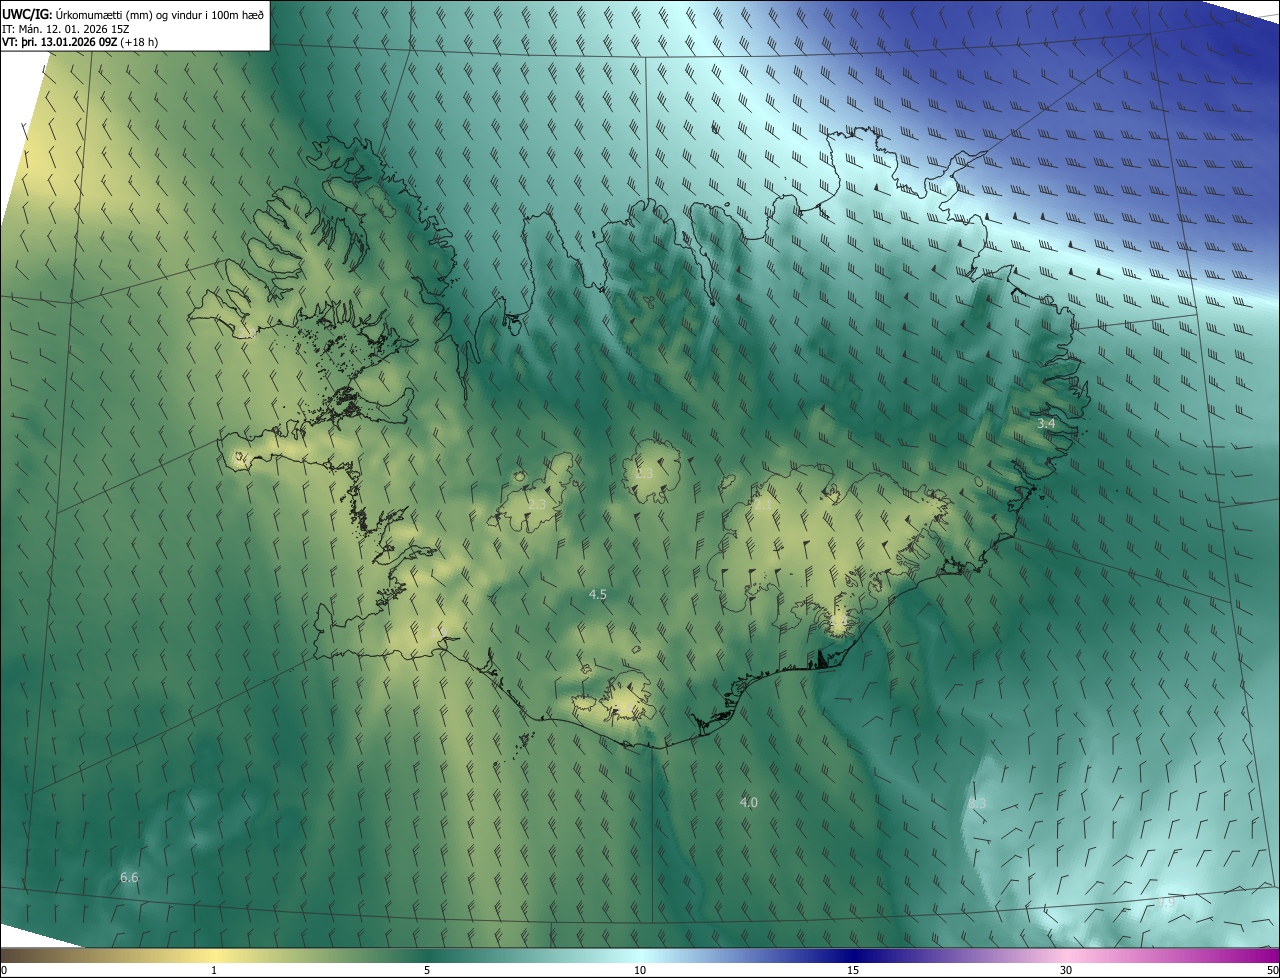
Task: Click the '0' tick label on the color scale
Action: pos(4,970)
